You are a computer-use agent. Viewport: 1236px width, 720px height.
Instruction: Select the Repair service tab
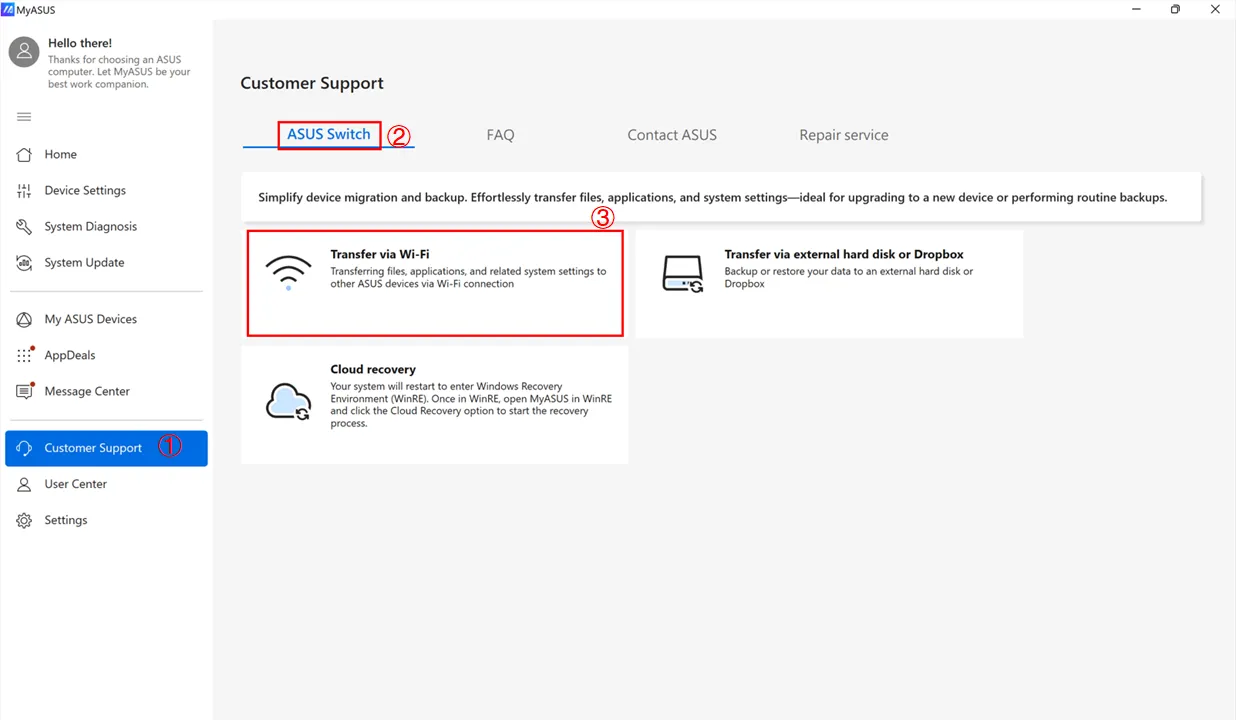coord(843,134)
